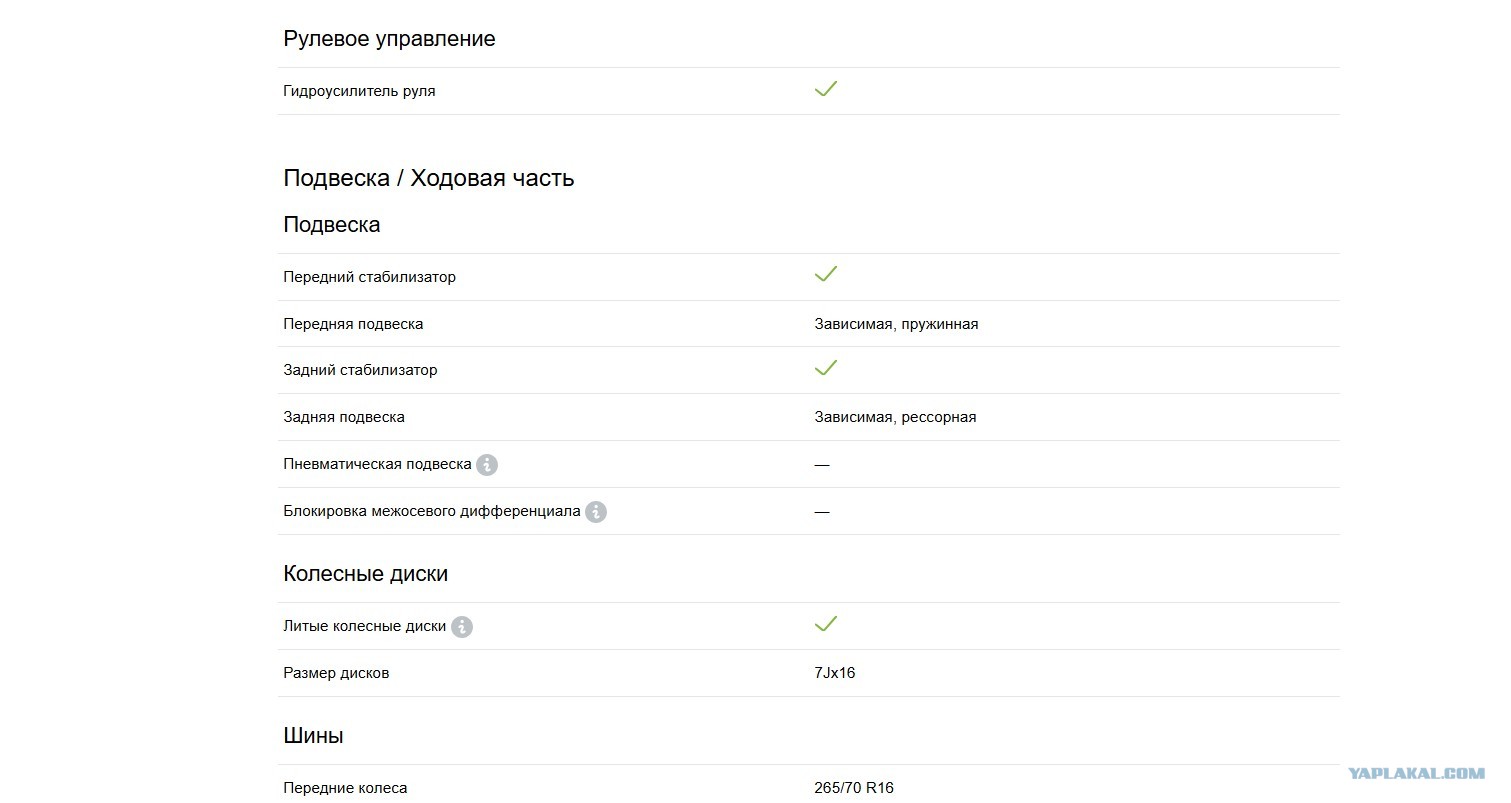The width and height of the screenshot is (1511, 803).
Task: Click the Колесные диски section heading
Action: [366, 574]
